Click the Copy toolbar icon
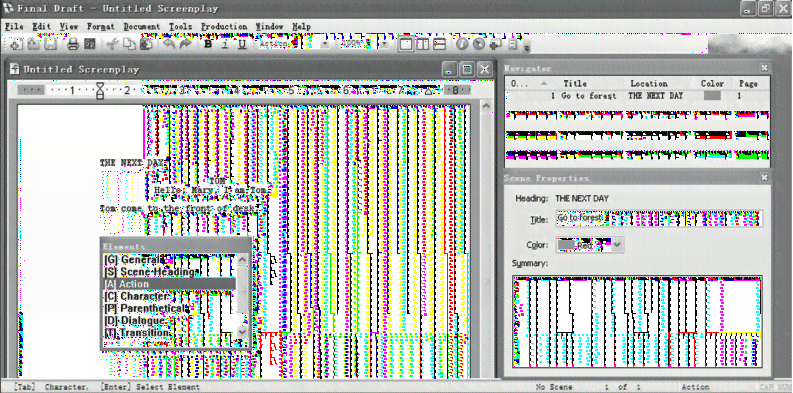The image size is (793, 393). [129, 45]
